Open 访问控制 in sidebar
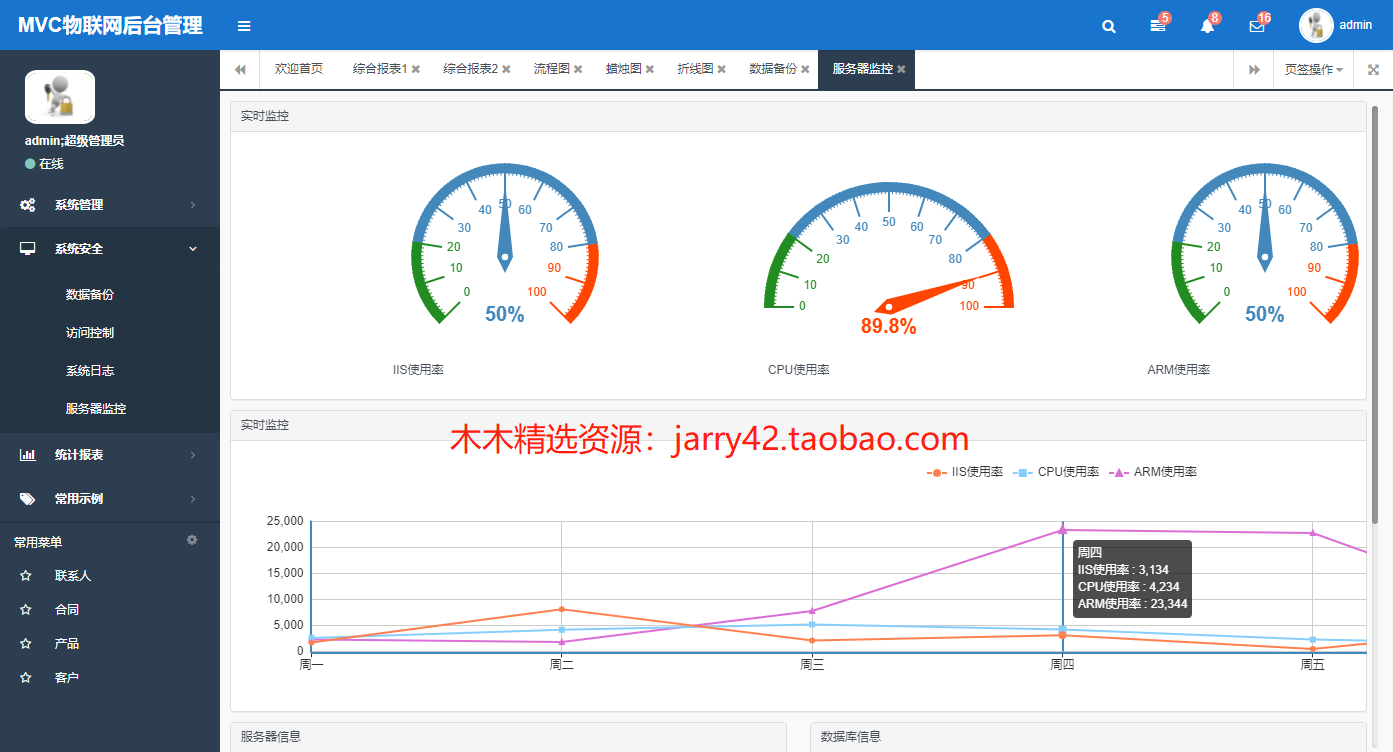This screenshot has height=752, width=1393. click(90, 333)
